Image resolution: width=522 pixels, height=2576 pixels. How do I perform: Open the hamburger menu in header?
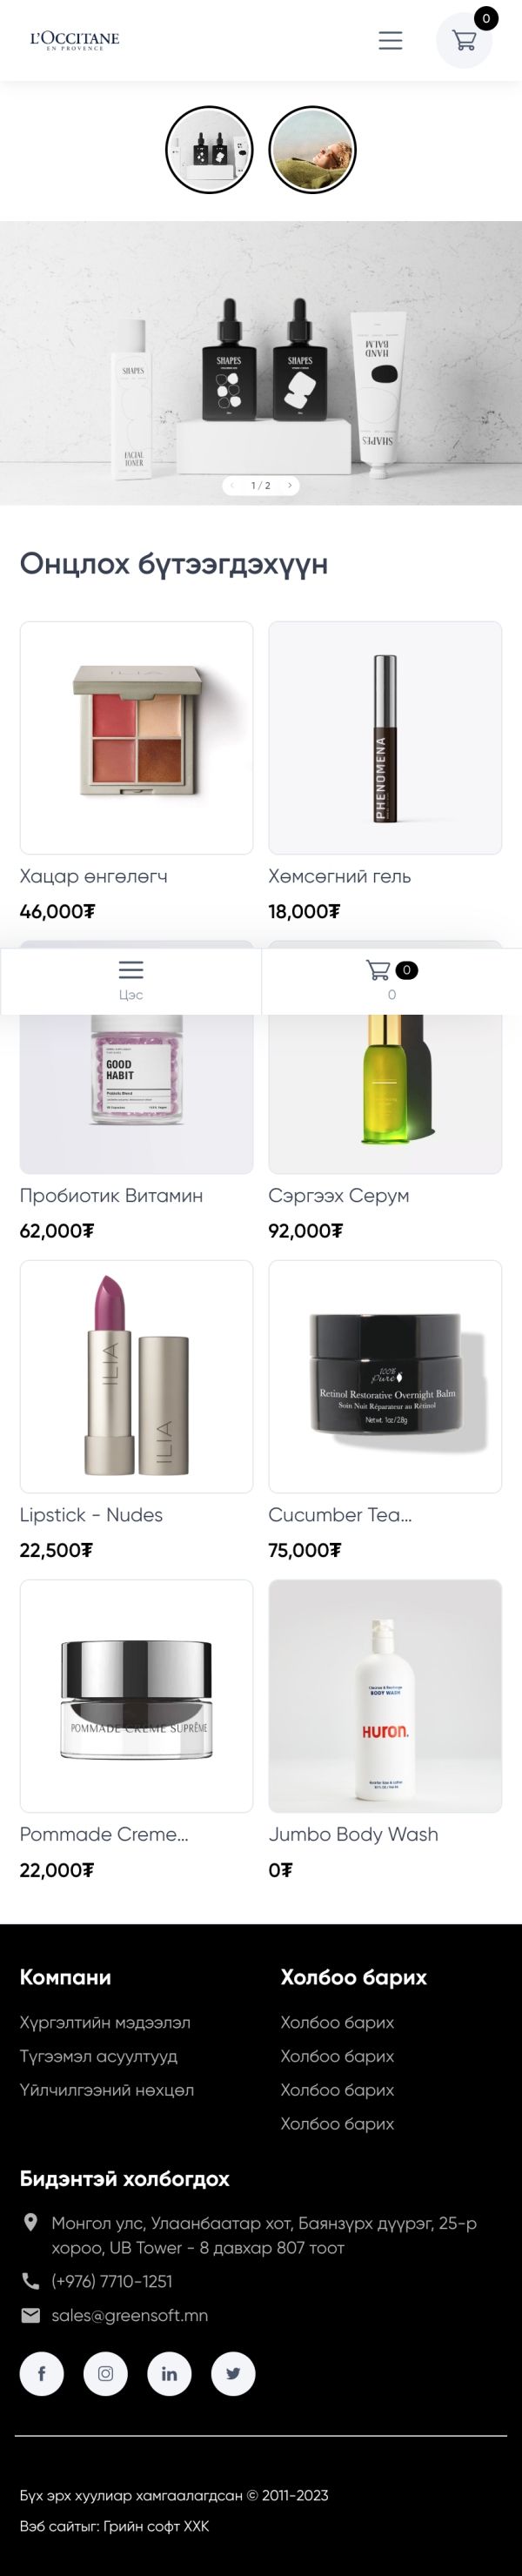pyautogui.click(x=390, y=40)
